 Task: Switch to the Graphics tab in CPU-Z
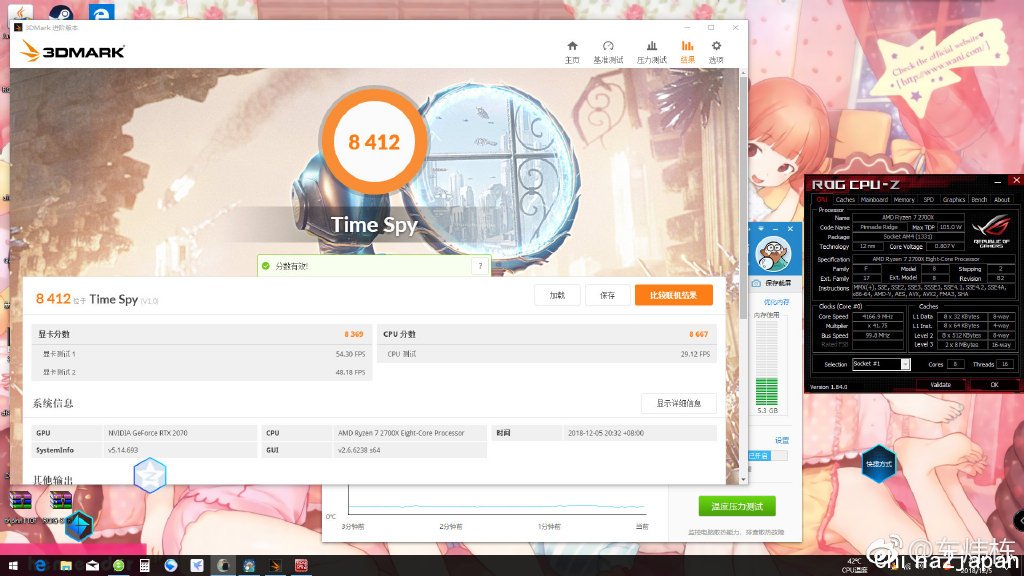tap(953, 200)
